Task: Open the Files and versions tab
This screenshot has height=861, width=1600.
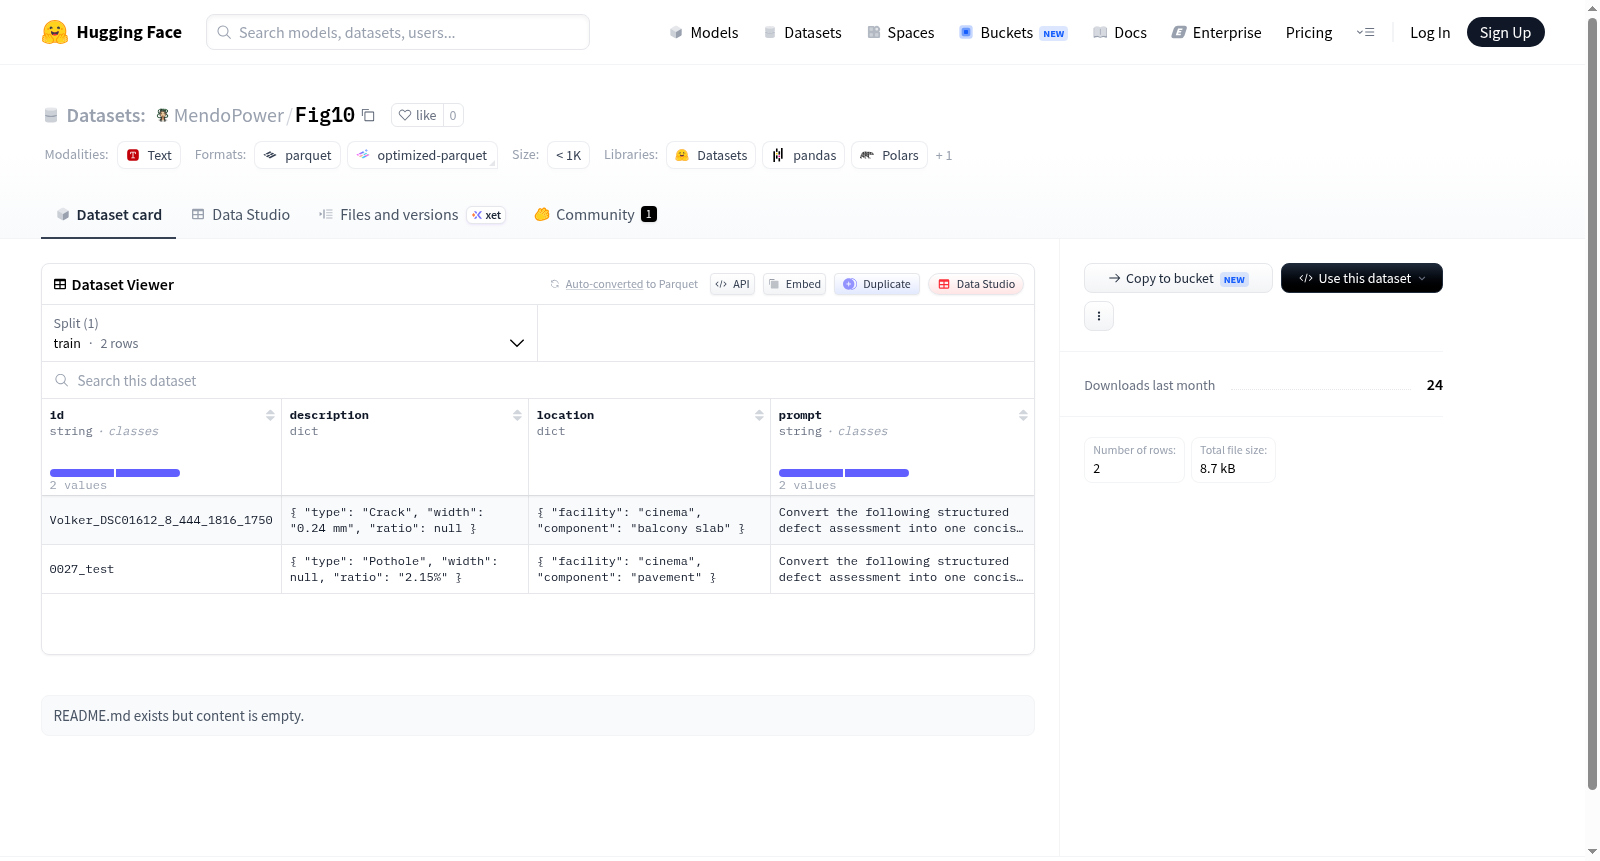Action: click(x=412, y=214)
